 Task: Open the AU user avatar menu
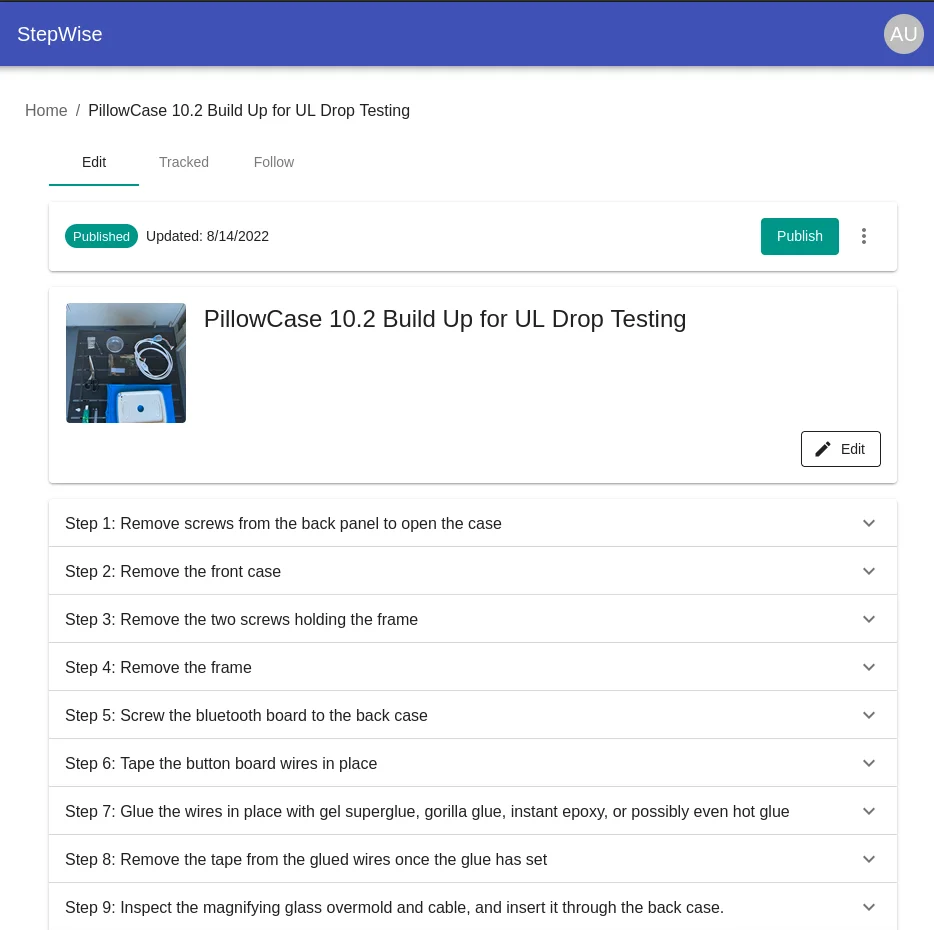(904, 34)
